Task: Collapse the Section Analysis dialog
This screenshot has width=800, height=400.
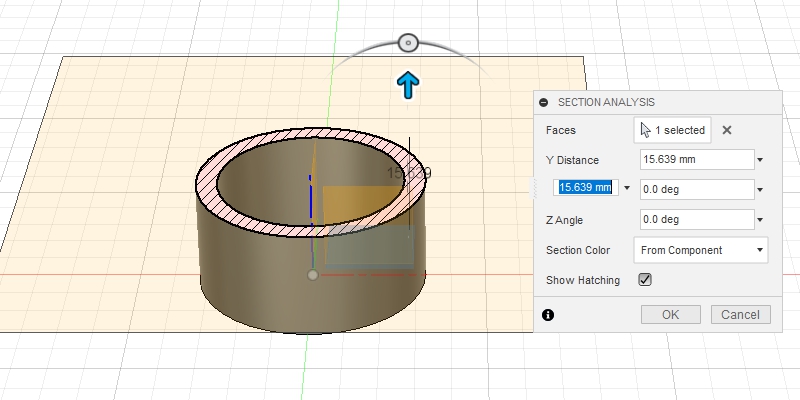Action: click(544, 102)
